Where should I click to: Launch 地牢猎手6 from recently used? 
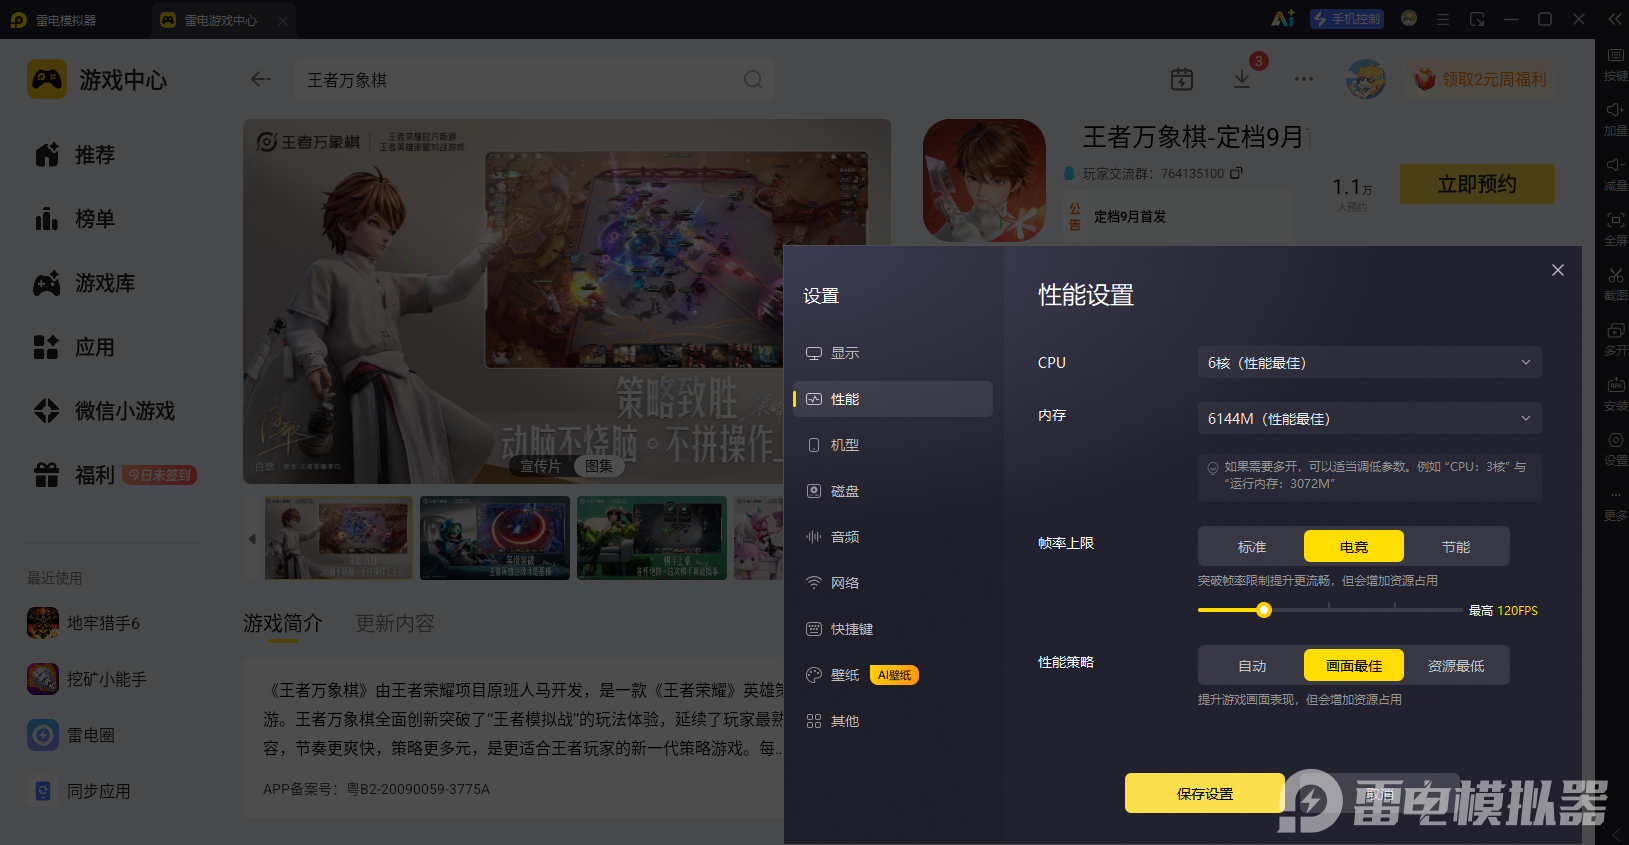[x=84, y=623]
